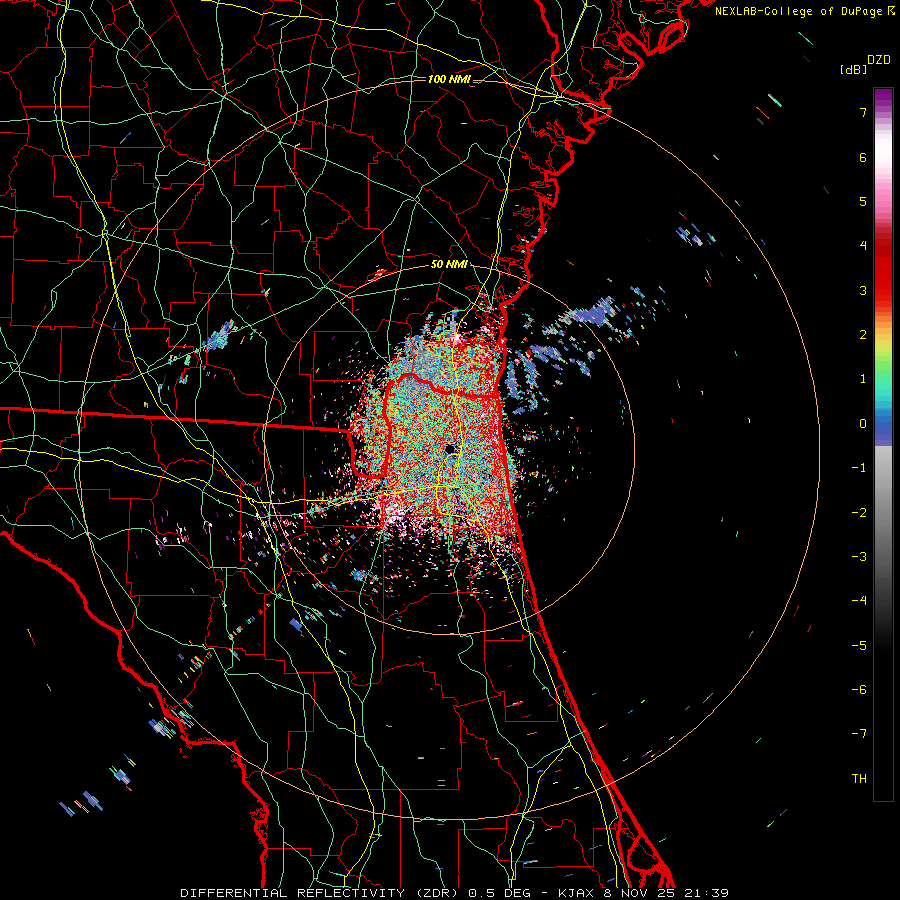Click the -7 value on the color scale
The image size is (900, 900).
859,734
